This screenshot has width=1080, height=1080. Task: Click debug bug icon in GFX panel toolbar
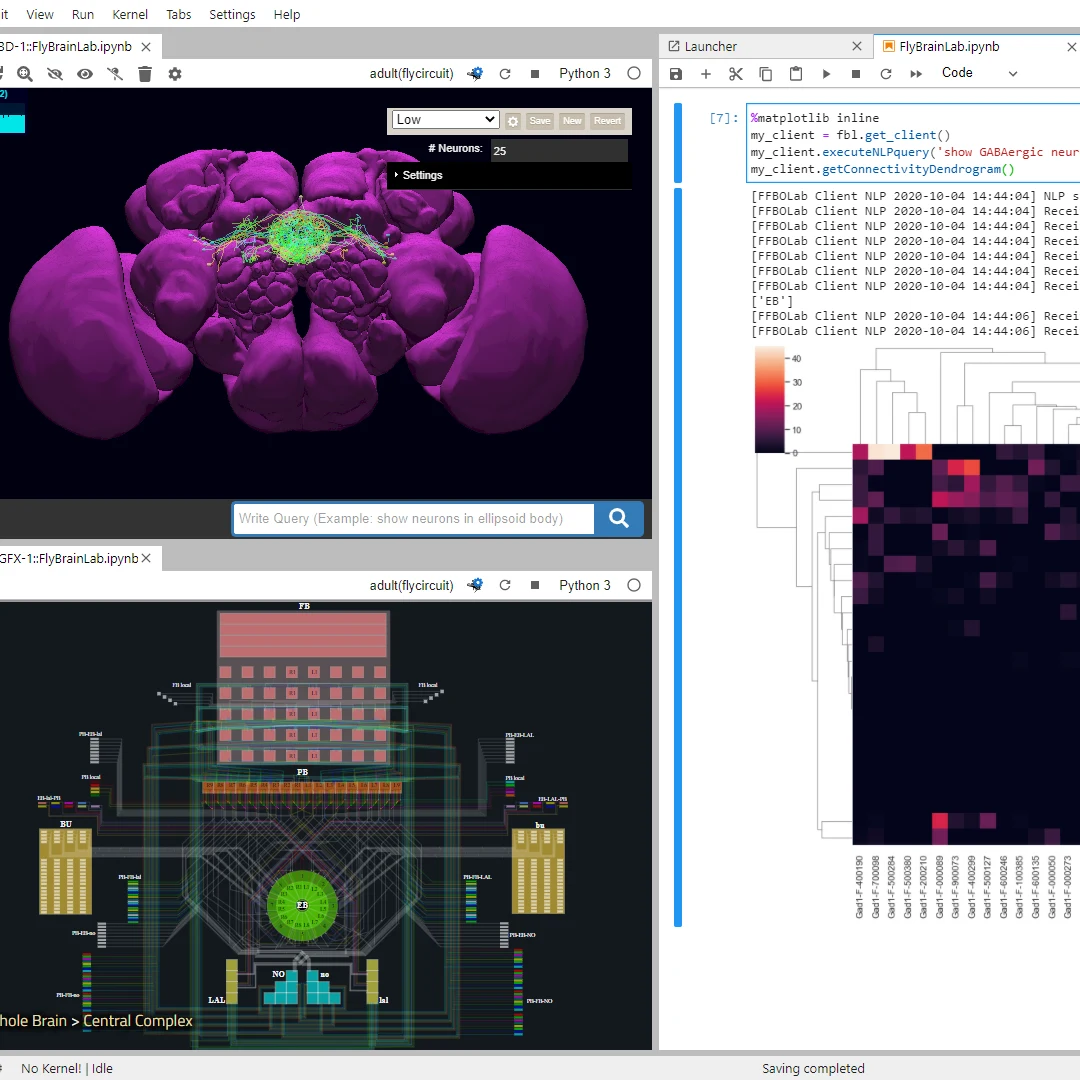pyautogui.click(x=475, y=585)
